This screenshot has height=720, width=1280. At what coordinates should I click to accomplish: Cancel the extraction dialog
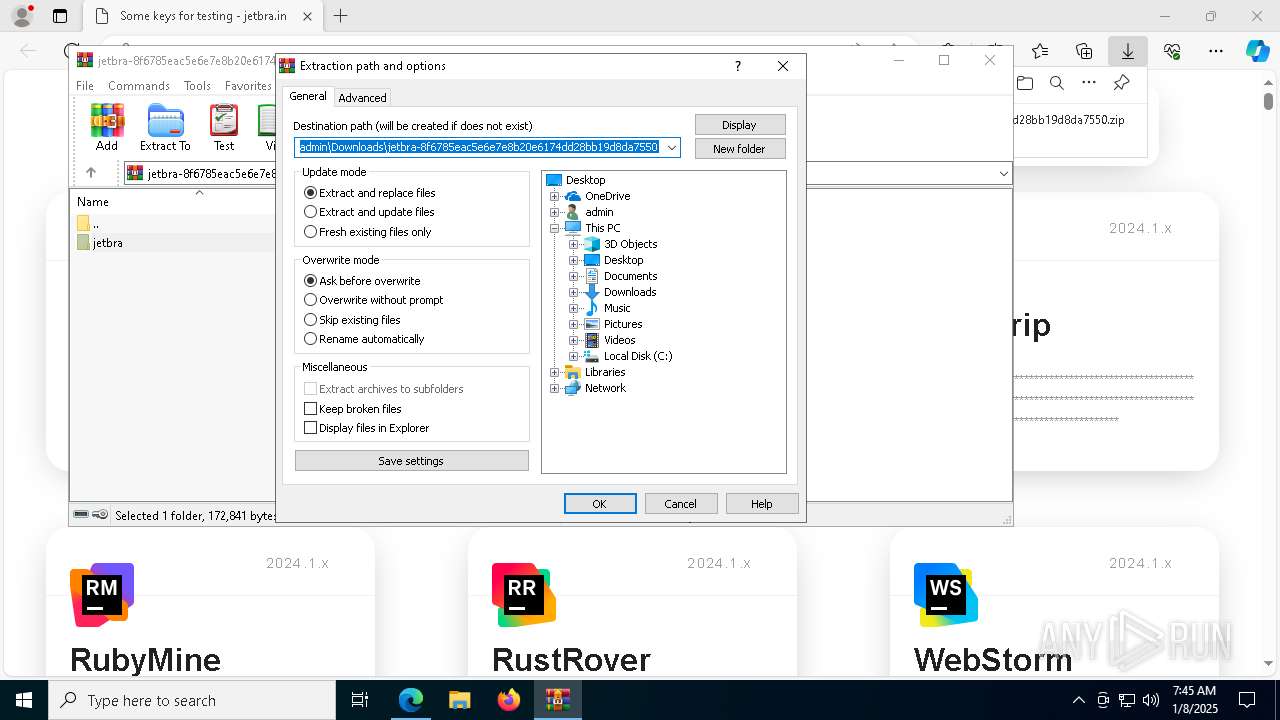(681, 504)
